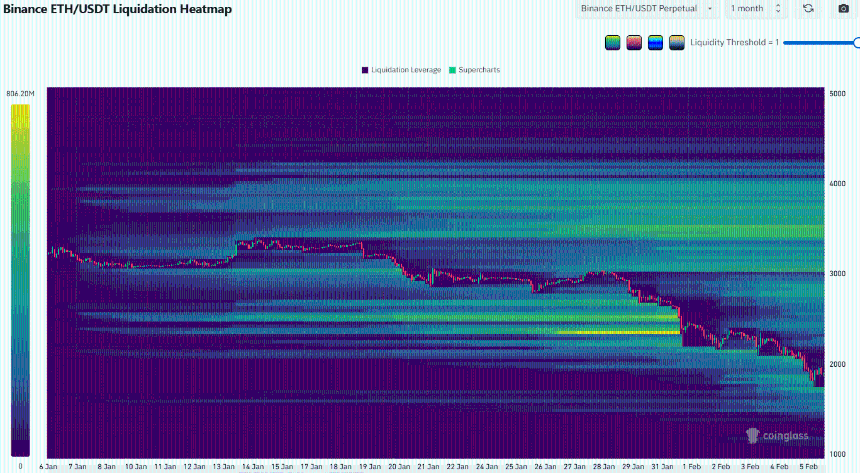Viewport: 860px width, 473px height.
Task: Take a screenshot with the camera icon
Action: pos(844,8)
